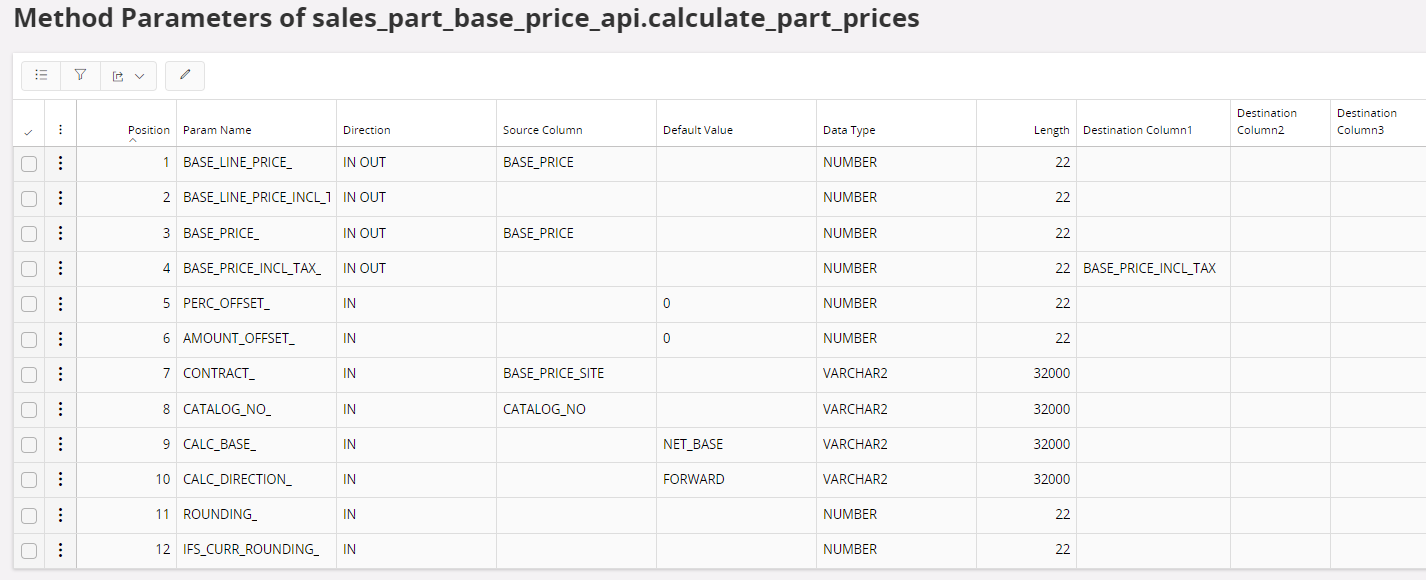This screenshot has width=1426, height=580.
Task: Select the FORWARD default value cell
Action: pyautogui.click(x=693, y=479)
